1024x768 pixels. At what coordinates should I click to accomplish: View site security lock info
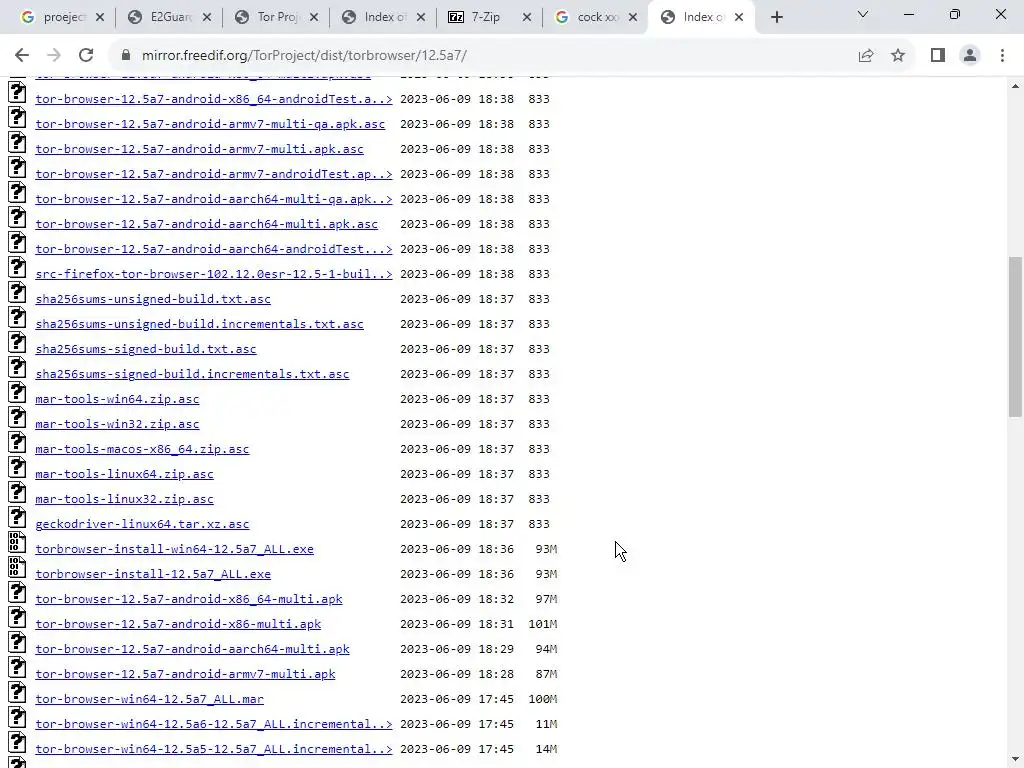(125, 56)
